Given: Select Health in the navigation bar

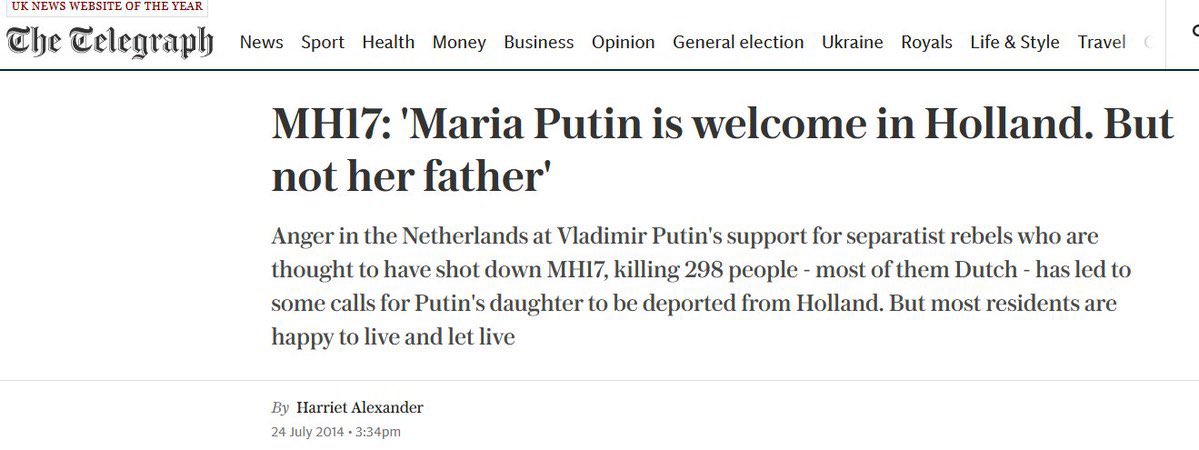Looking at the screenshot, I should pyautogui.click(x=388, y=42).
